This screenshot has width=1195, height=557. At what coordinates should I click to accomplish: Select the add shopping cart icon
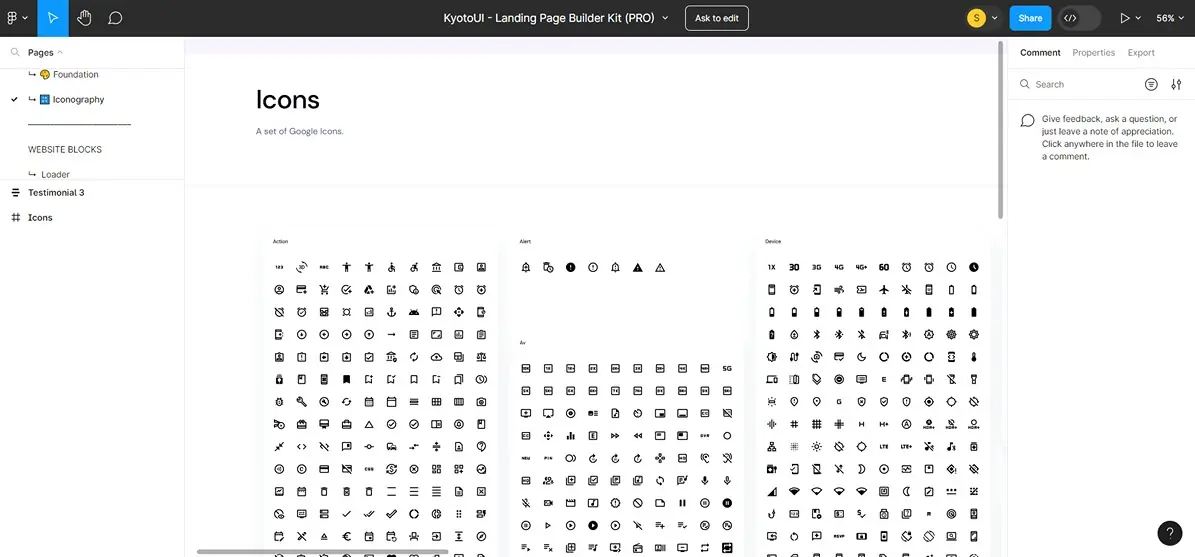click(324, 290)
